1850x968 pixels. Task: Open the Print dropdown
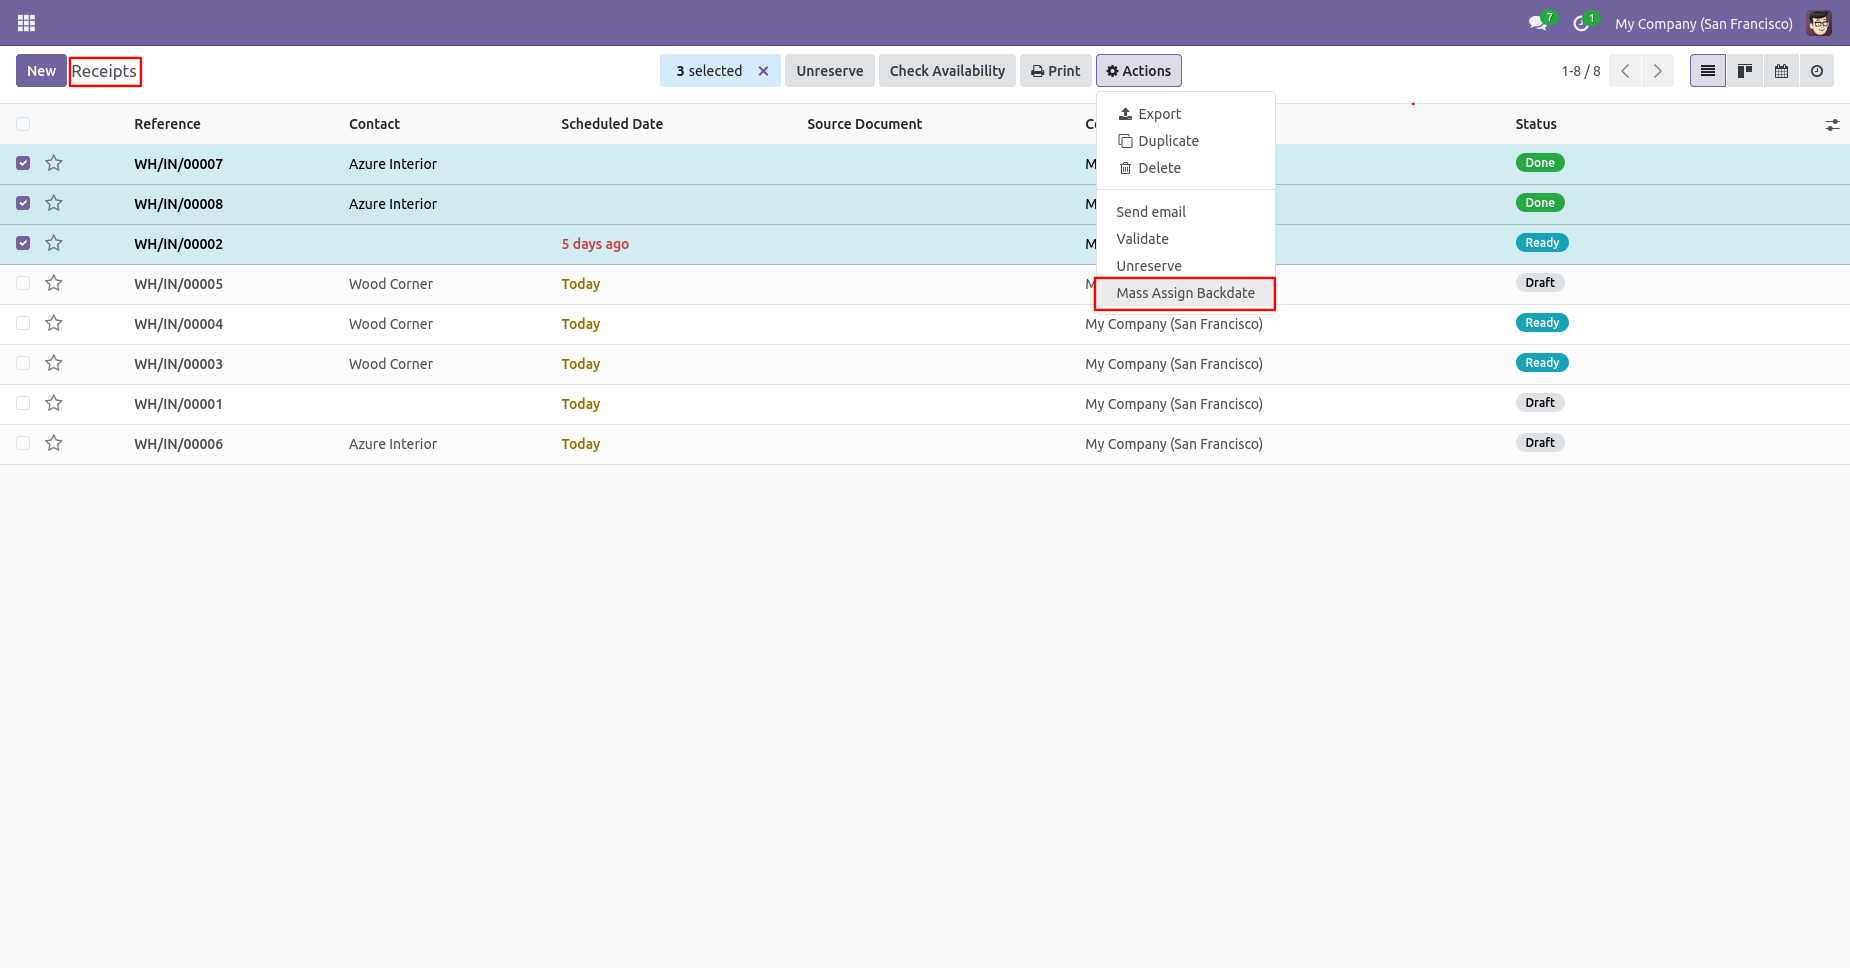(x=1055, y=71)
